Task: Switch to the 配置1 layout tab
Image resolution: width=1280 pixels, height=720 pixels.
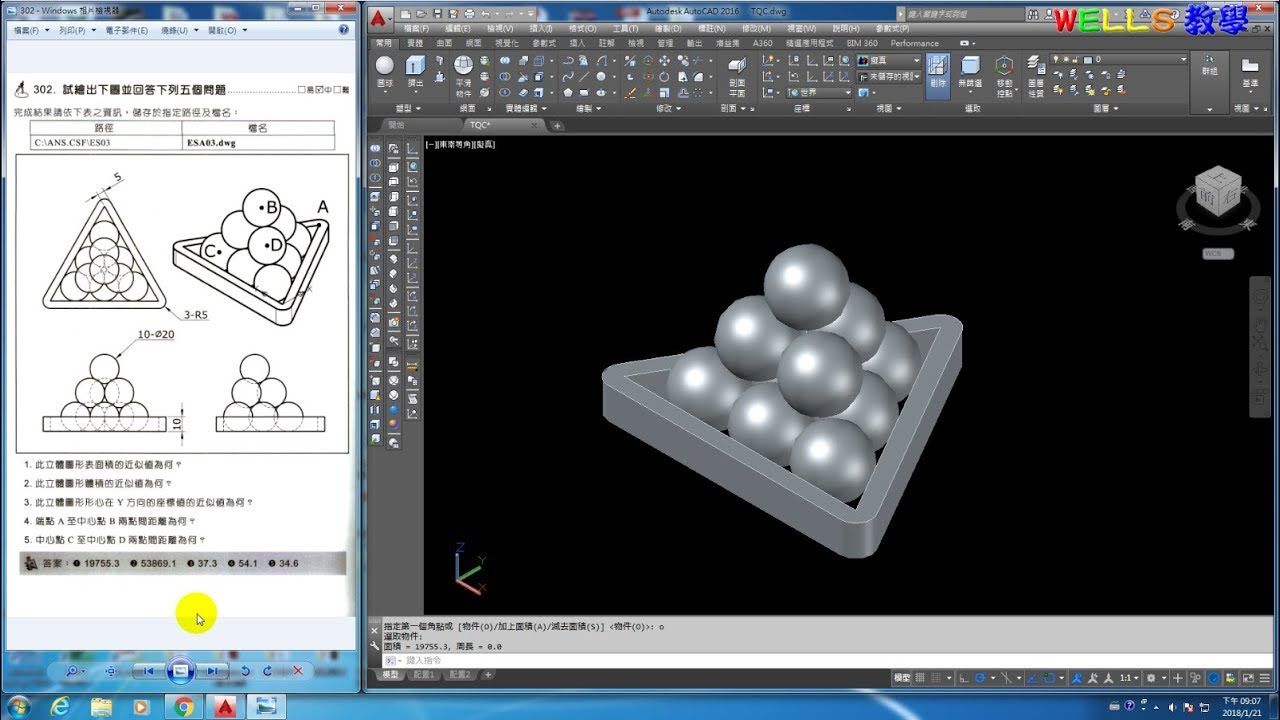Action: pos(425,675)
